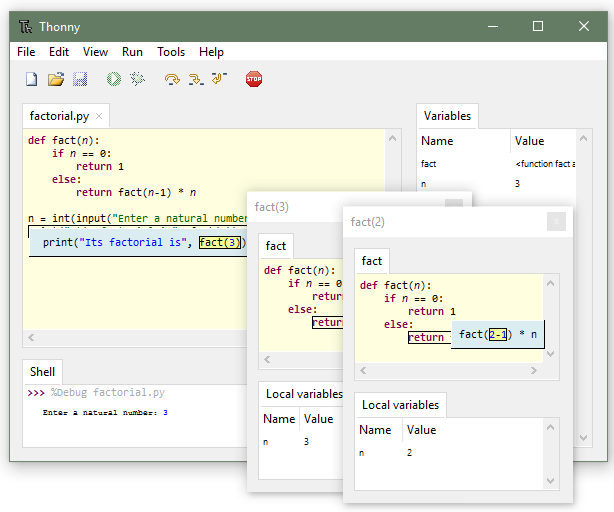Open the Run menu
Screen dimensions: 614x512
[x=132, y=52]
